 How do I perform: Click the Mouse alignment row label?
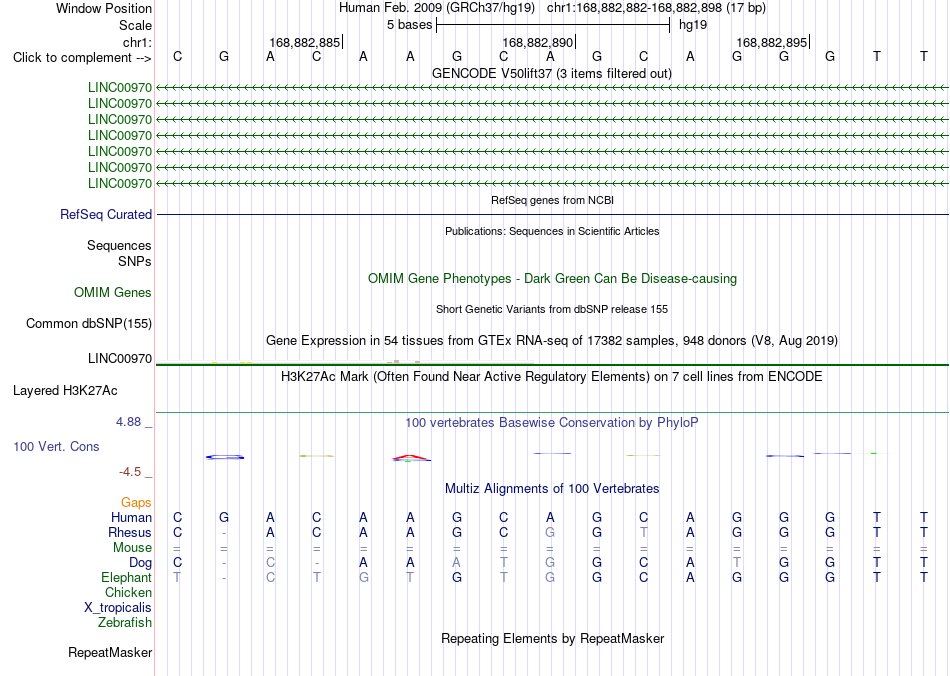coord(132,548)
